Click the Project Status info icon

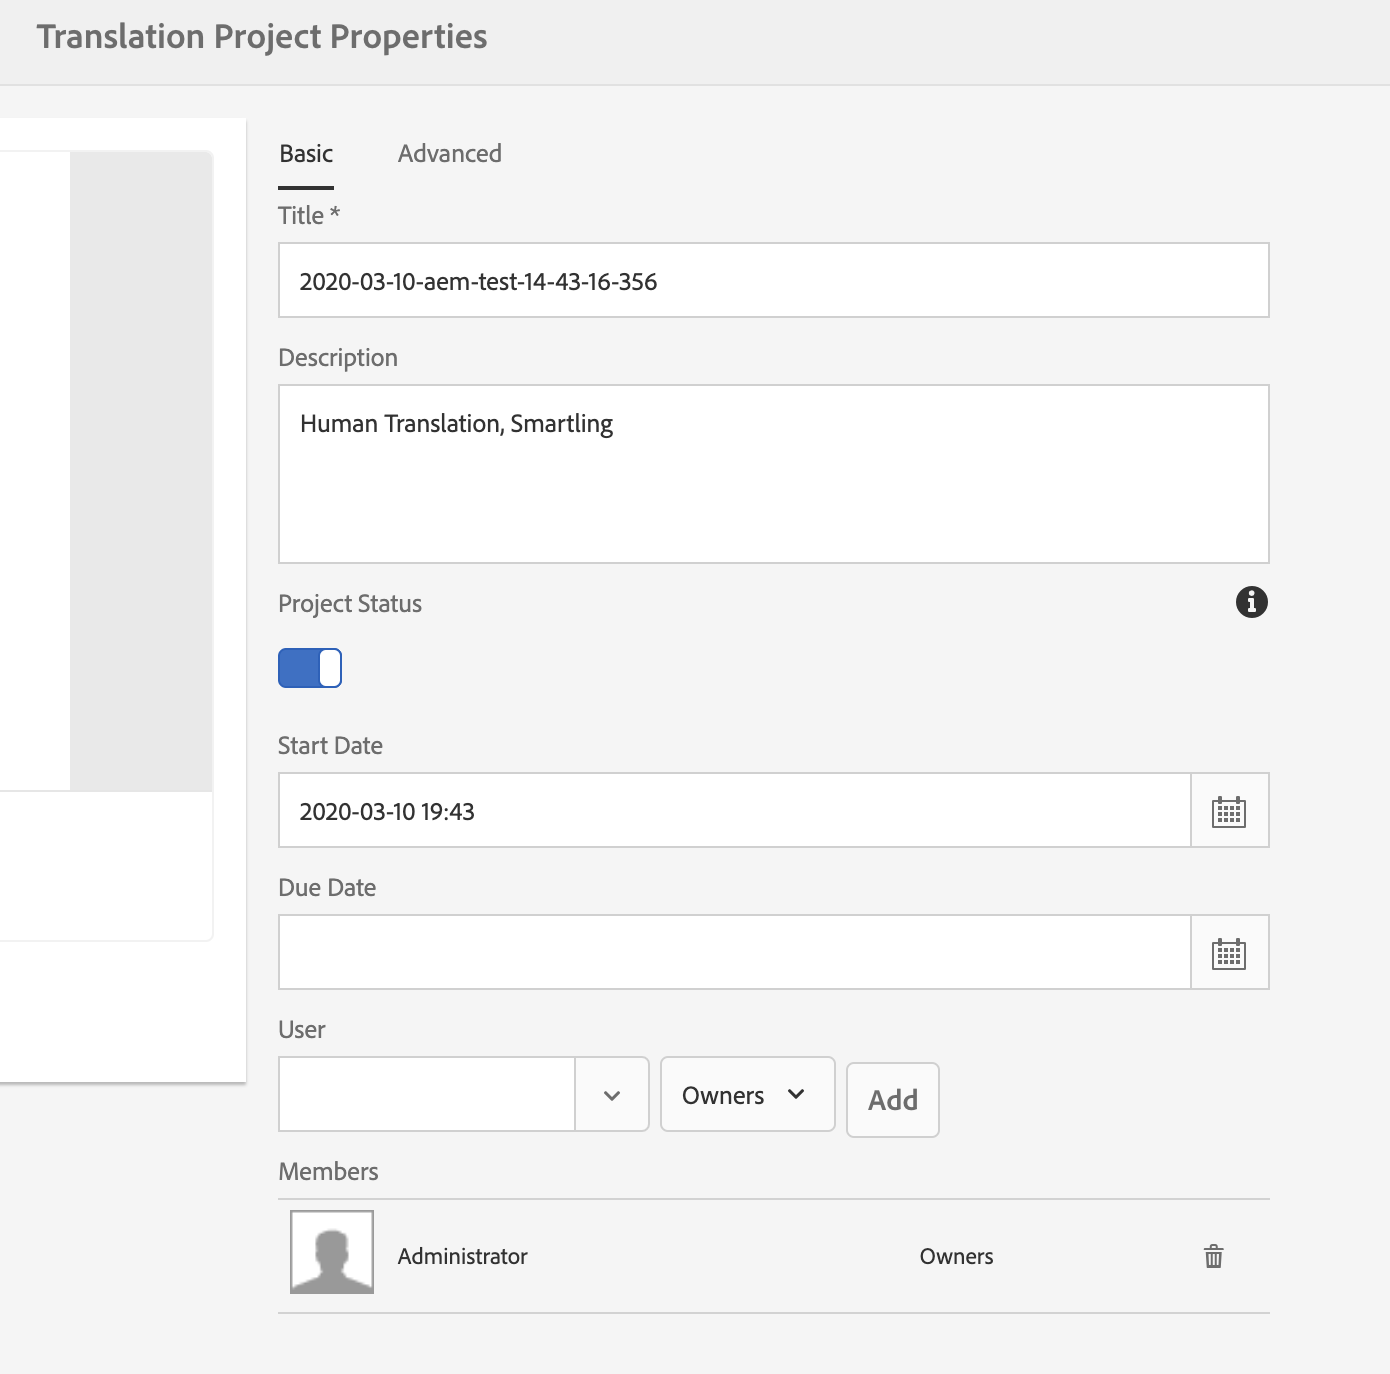(1251, 602)
